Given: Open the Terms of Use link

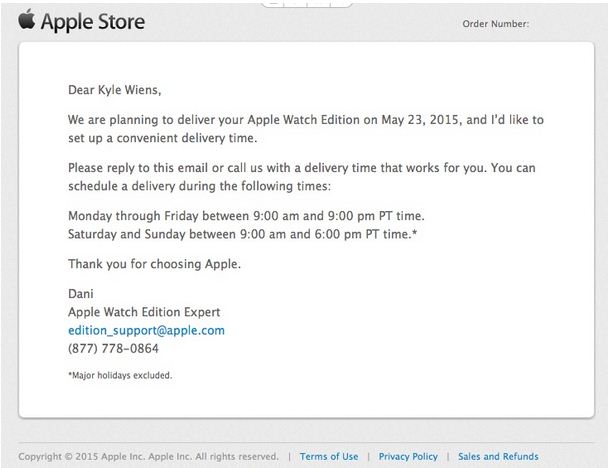Looking at the screenshot, I should [x=329, y=456].
